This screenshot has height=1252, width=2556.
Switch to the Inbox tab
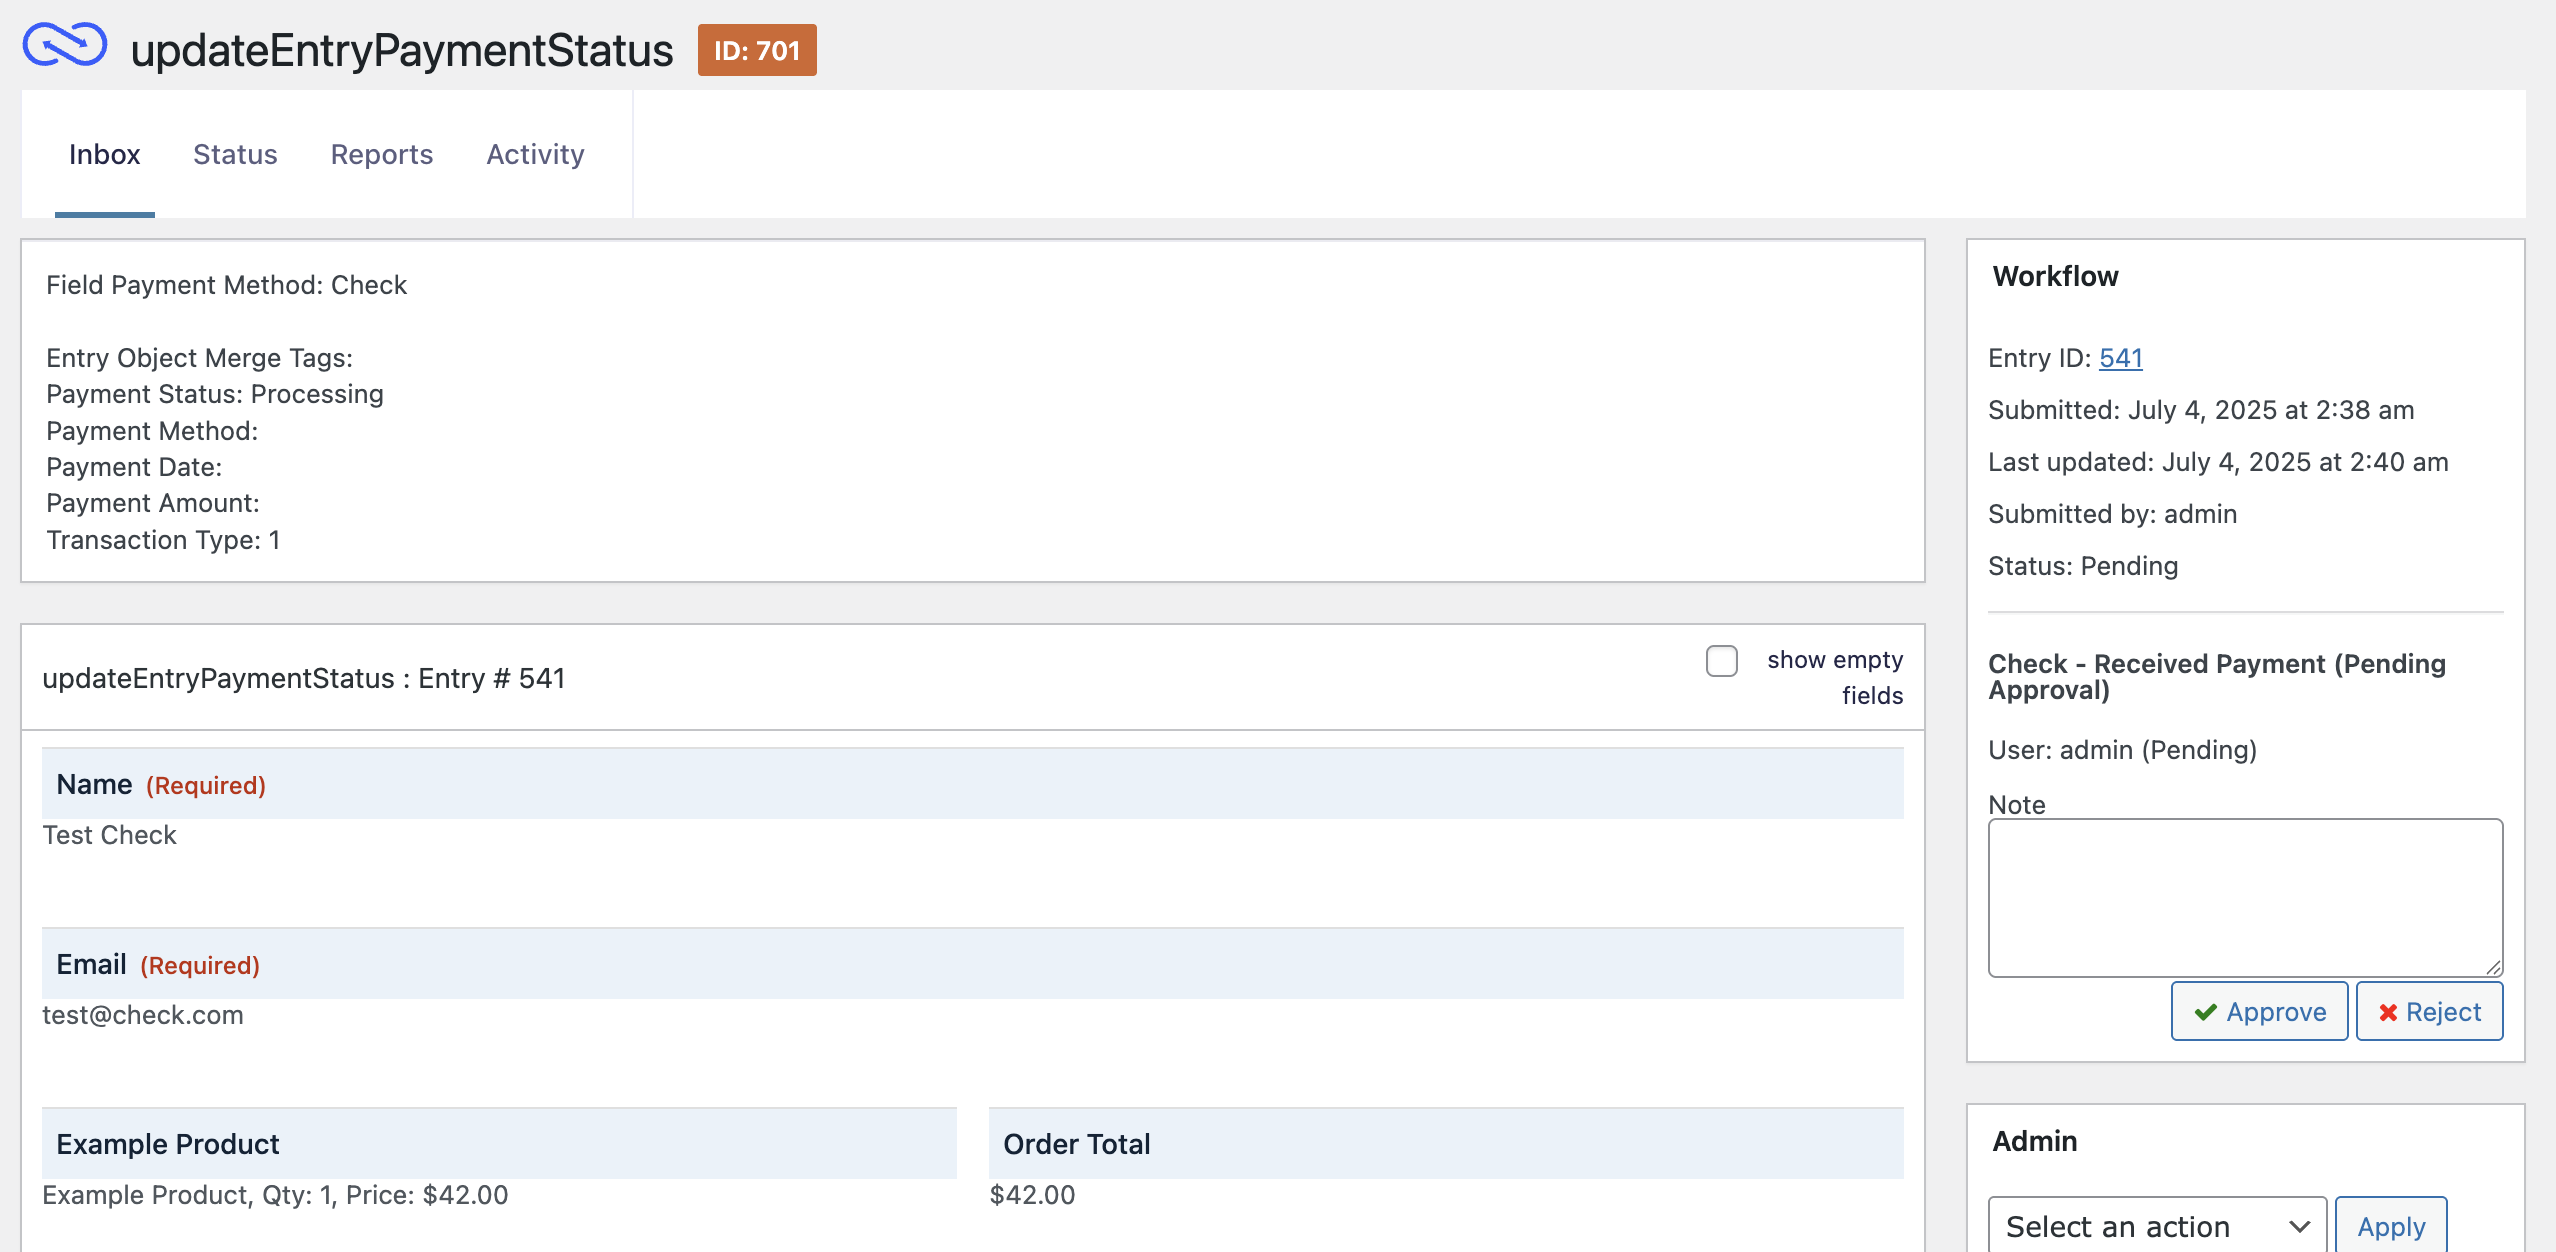(104, 154)
